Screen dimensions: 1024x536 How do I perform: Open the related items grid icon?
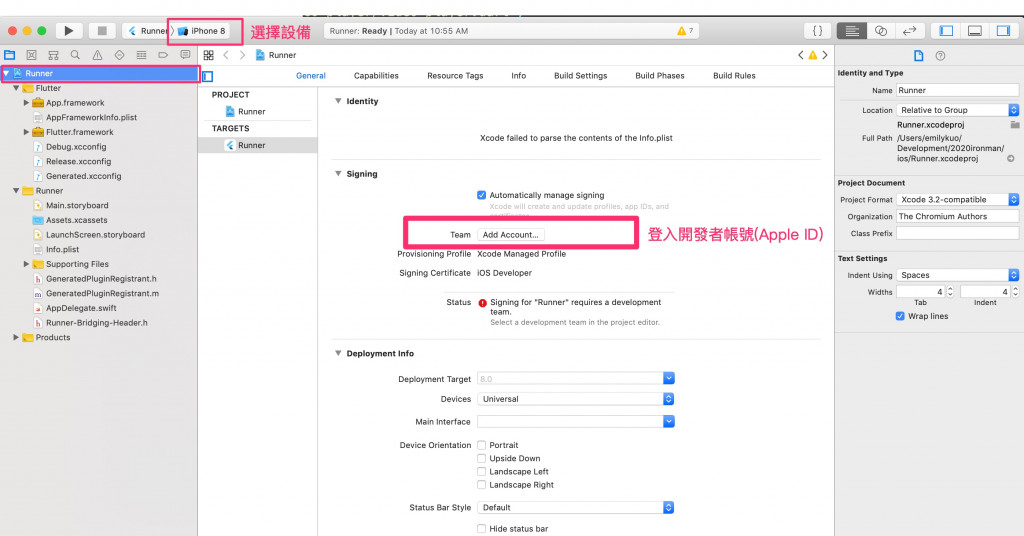(208, 55)
